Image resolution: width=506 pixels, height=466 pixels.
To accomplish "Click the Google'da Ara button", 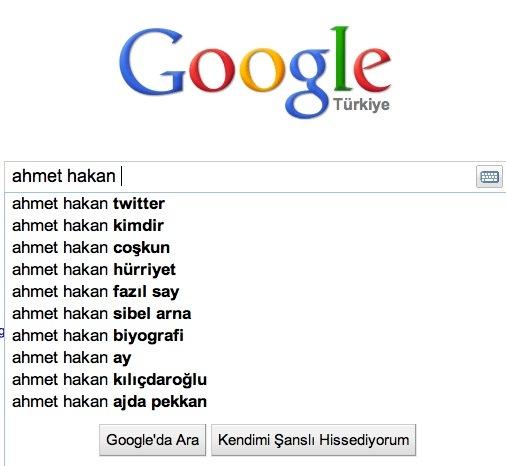I will (153, 440).
